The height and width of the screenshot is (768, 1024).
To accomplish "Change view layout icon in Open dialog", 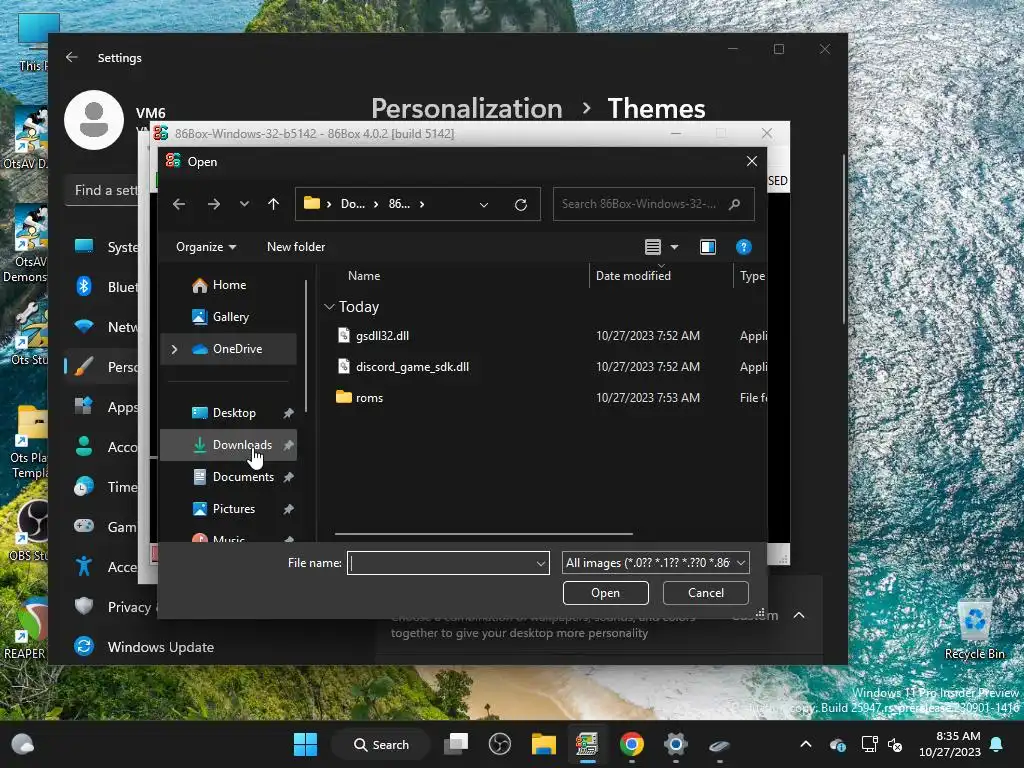I will [x=652, y=247].
